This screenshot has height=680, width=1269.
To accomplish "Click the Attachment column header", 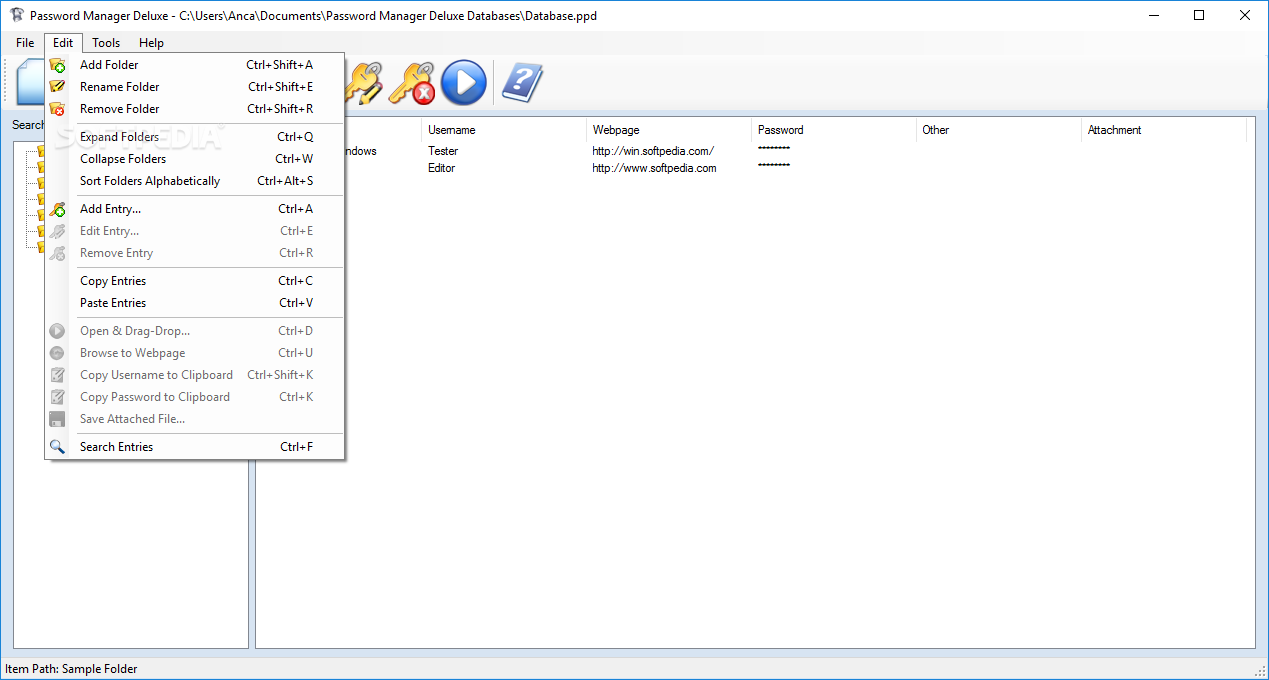I will (x=1164, y=130).
